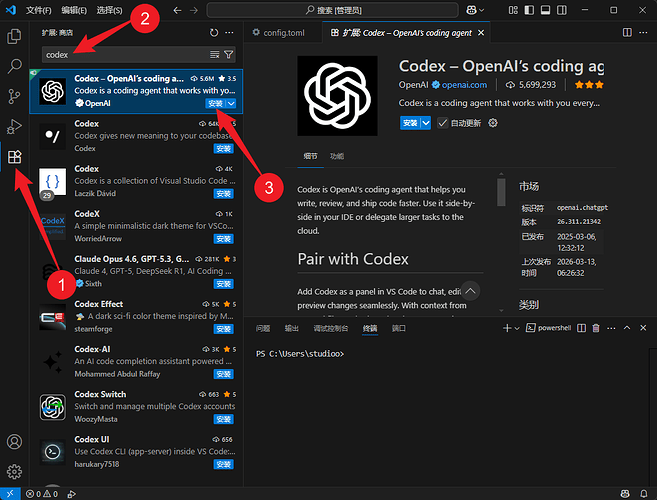Toggle secondary side bar visibility
Viewport: 657px width, 500px height.
pos(561,10)
